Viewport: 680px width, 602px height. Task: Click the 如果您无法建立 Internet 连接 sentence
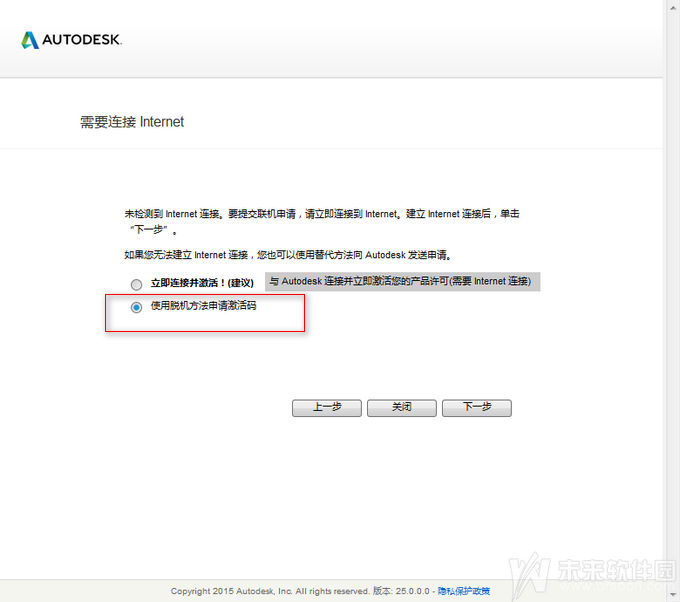[x=288, y=255]
